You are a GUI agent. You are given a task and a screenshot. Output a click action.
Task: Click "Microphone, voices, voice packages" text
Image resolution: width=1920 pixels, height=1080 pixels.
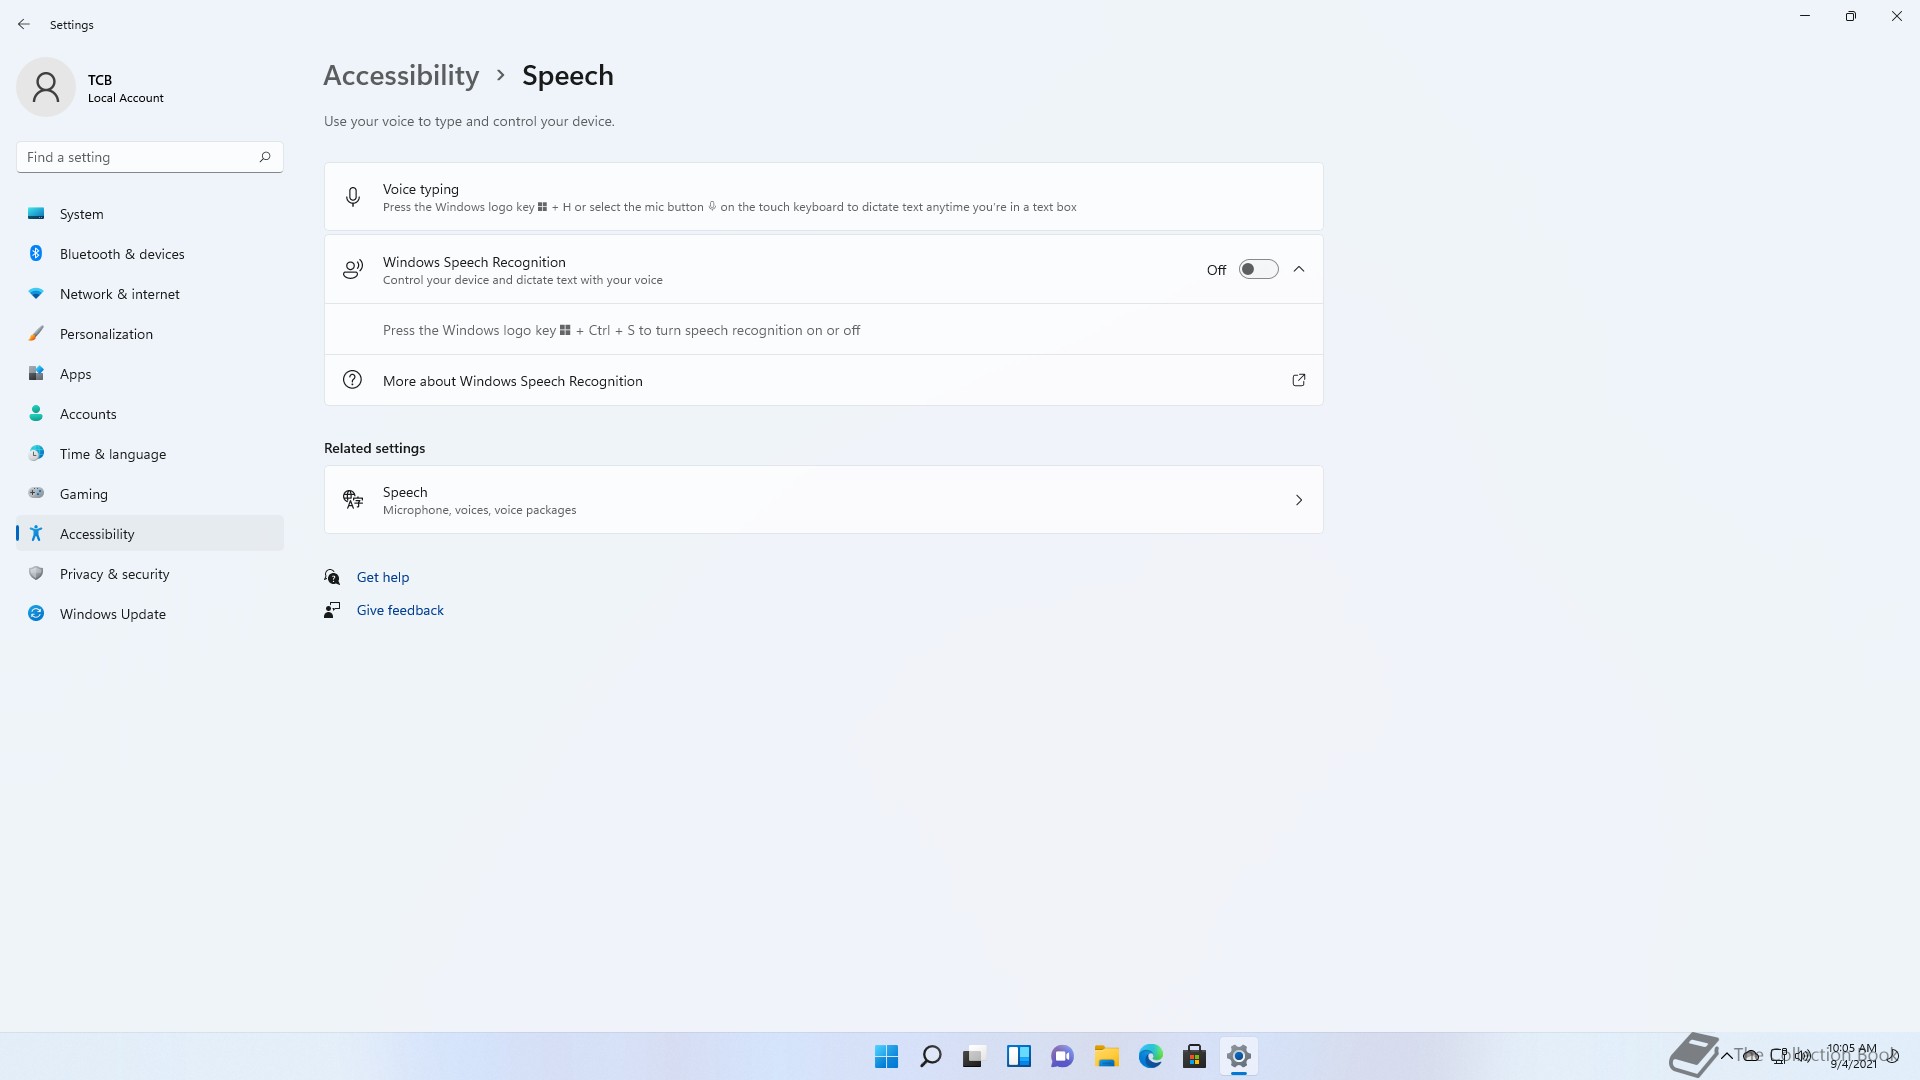(479, 510)
